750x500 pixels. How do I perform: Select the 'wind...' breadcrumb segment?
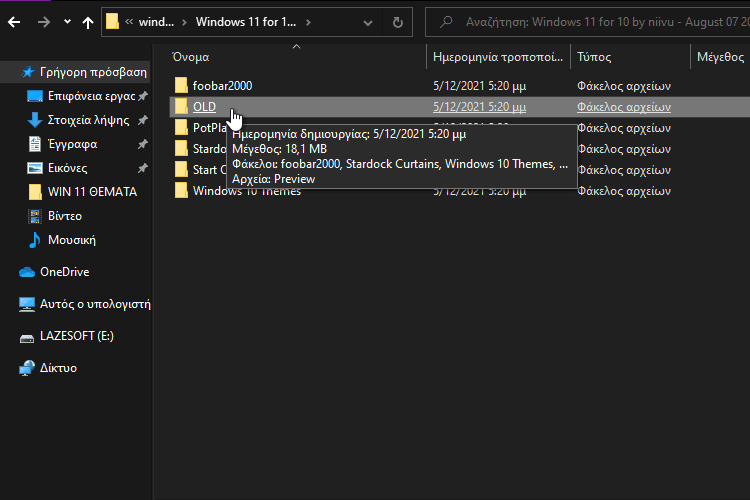pyautogui.click(x=156, y=22)
